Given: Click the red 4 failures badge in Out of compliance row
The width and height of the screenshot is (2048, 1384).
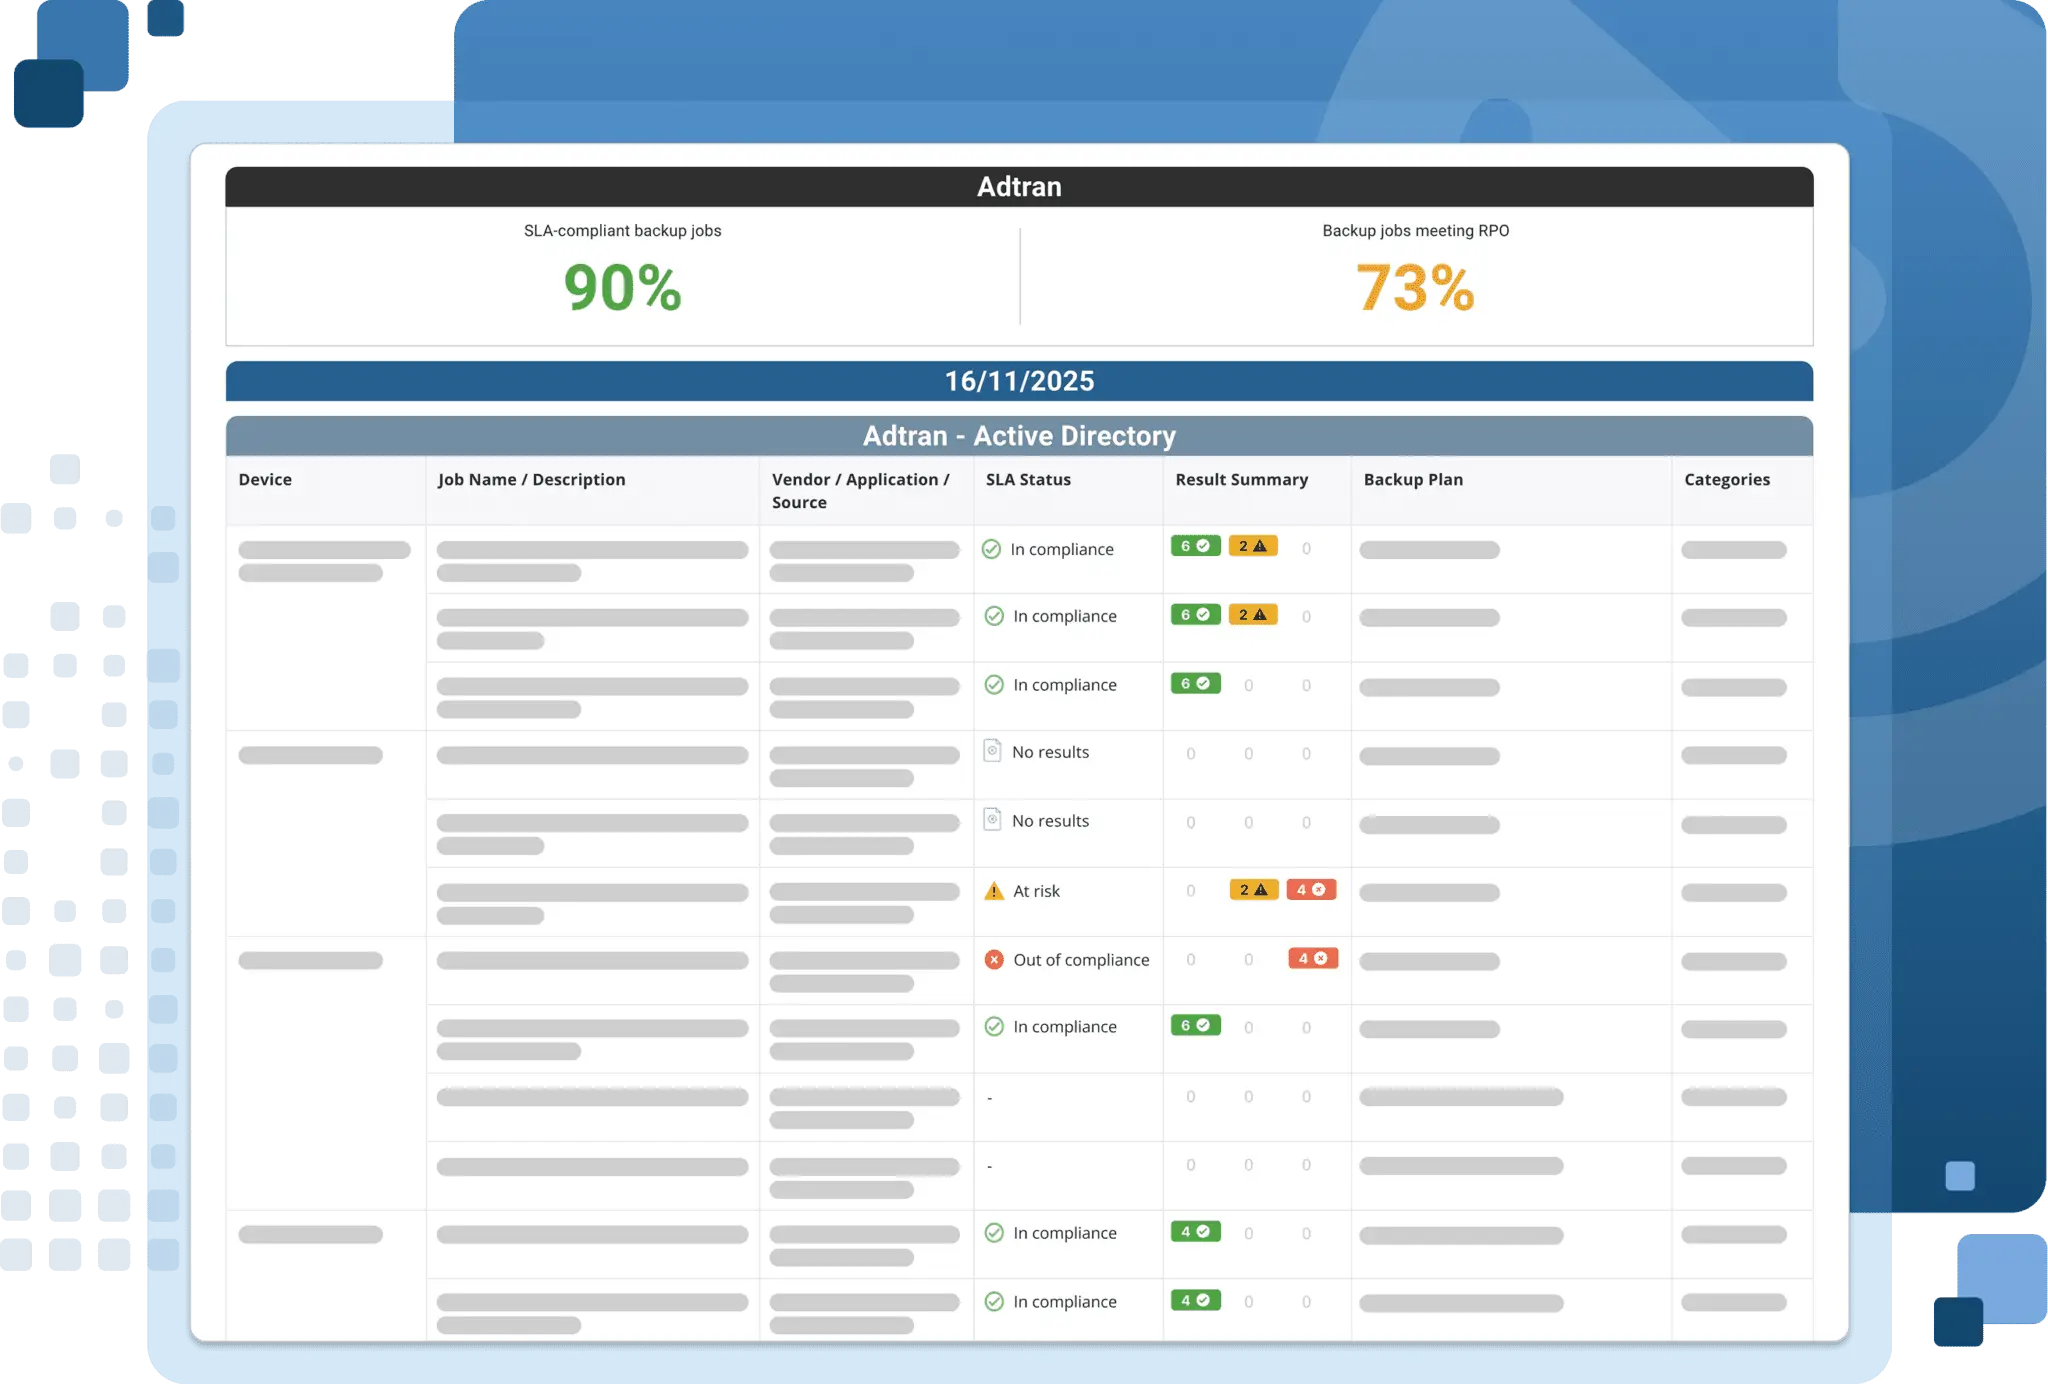Looking at the screenshot, I should pos(1313,959).
